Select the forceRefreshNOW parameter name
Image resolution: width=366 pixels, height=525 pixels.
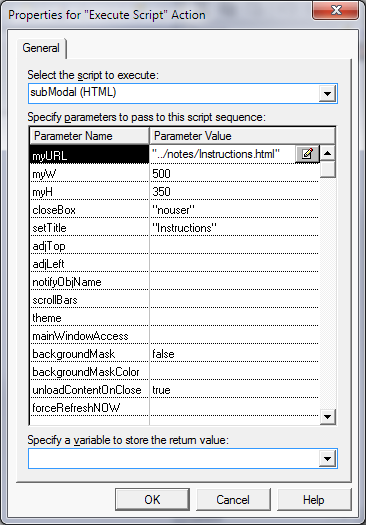[x=89, y=408]
